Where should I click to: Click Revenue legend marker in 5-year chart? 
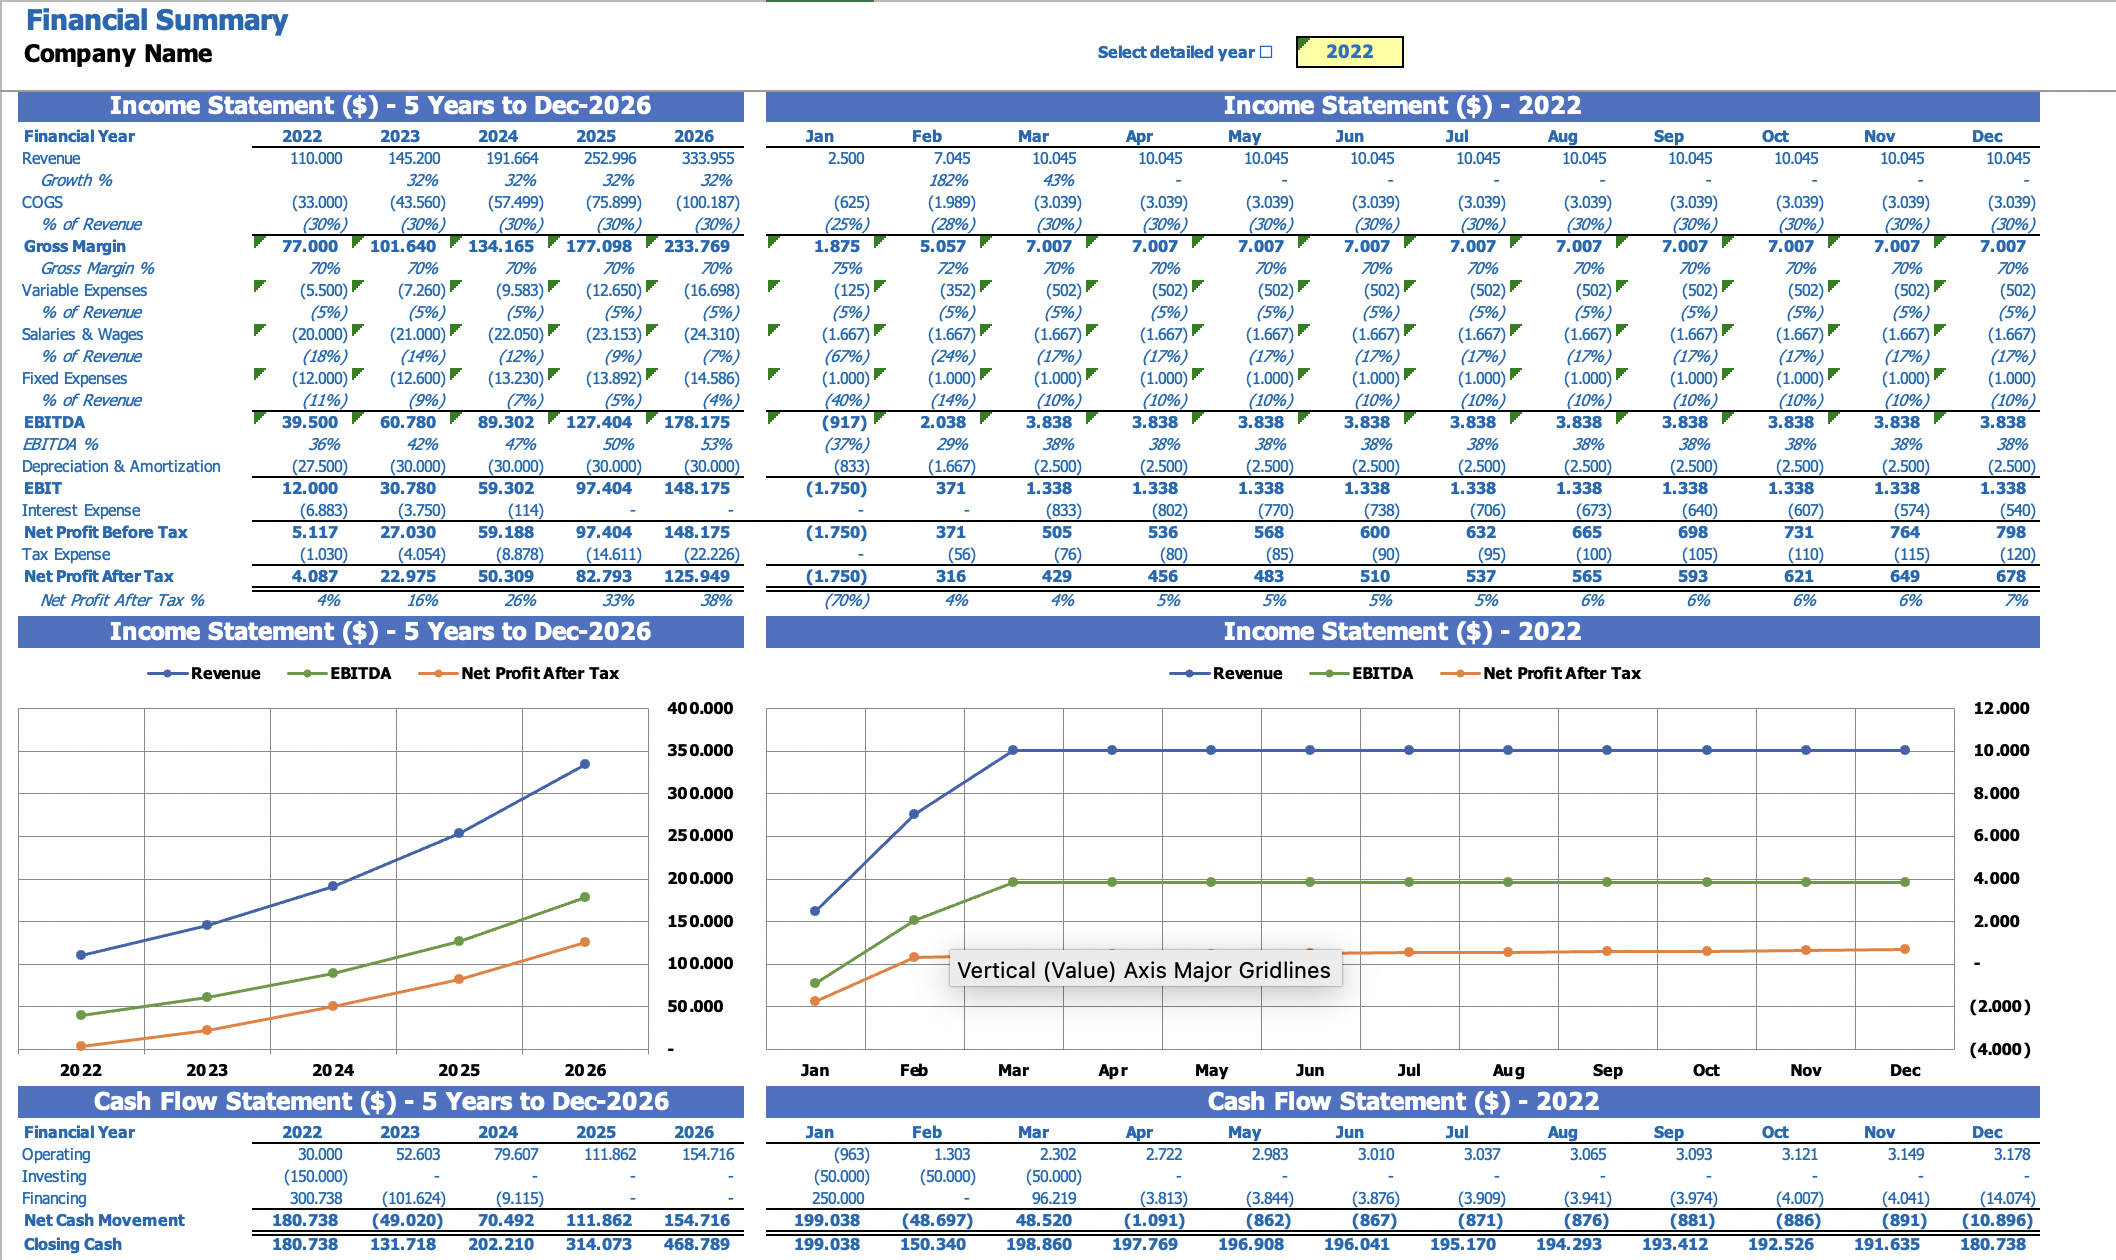coord(168,674)
